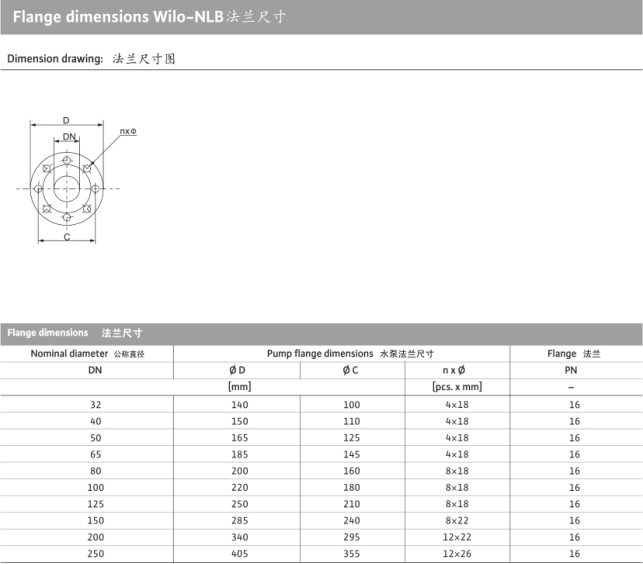643x564 pixels.
Task: Click the 4×18 cell in the DN 32 row
Action: pos(457,405)
